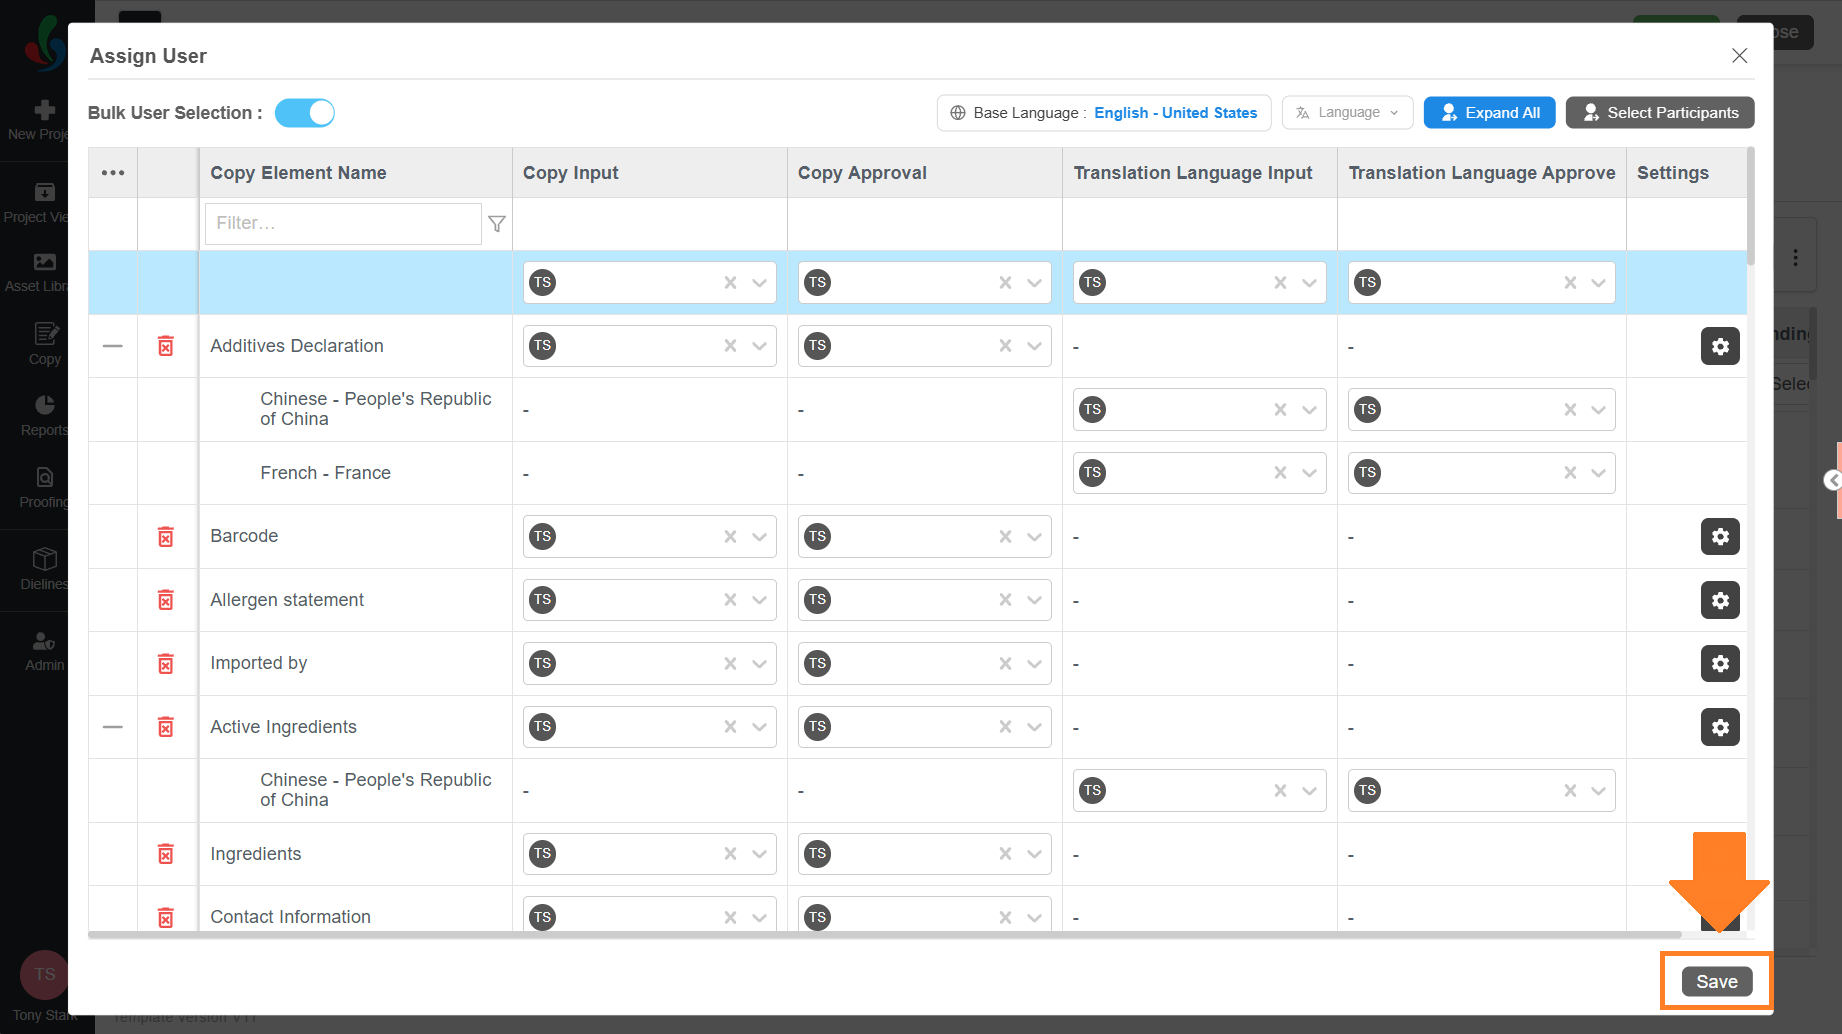This screenshot has width=1842, height=1034.
Task: Expand Copy Approval dropdown for Barcode
Action: point(1034,537)
